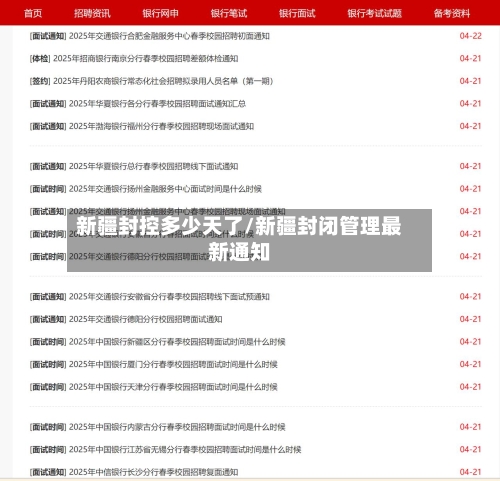The width and height of the screenshot is (500, 481).
Task: Click 04-21 date on 交通银行德阳分行校园招聘面试通知 row
Action: [470, 319]
